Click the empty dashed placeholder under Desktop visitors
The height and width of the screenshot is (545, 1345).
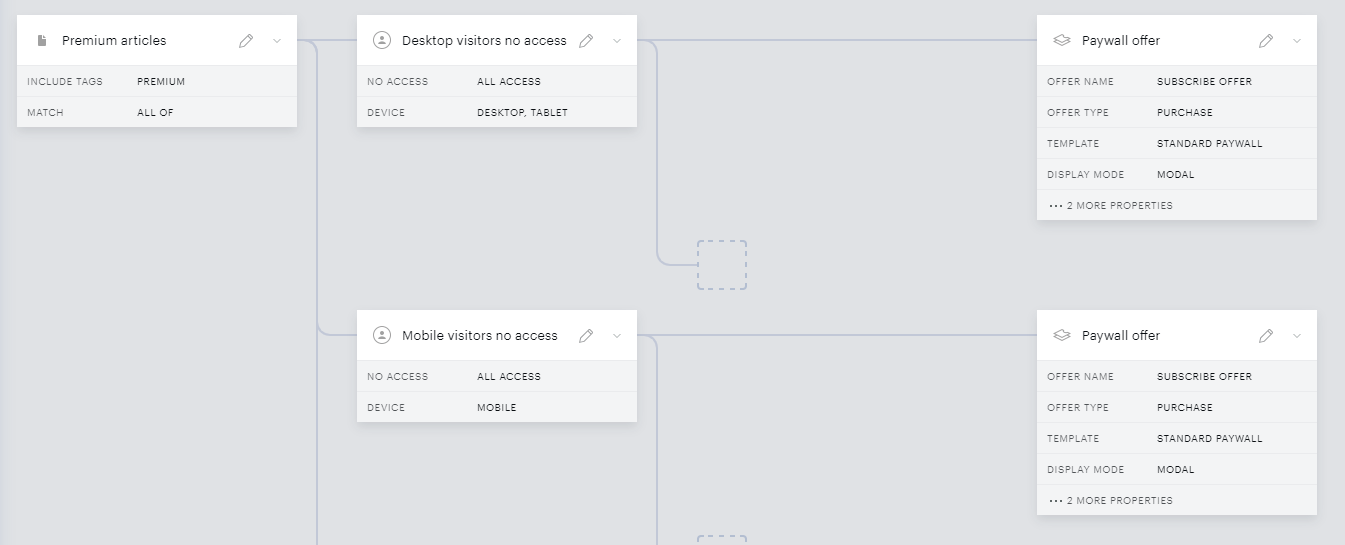coord(722,265)
